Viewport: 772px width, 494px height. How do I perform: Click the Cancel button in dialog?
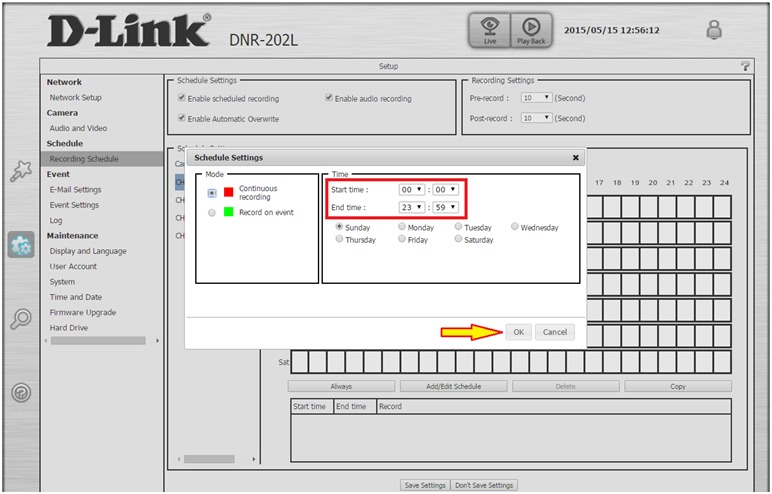pyautogui.click(x=554, y=332)
